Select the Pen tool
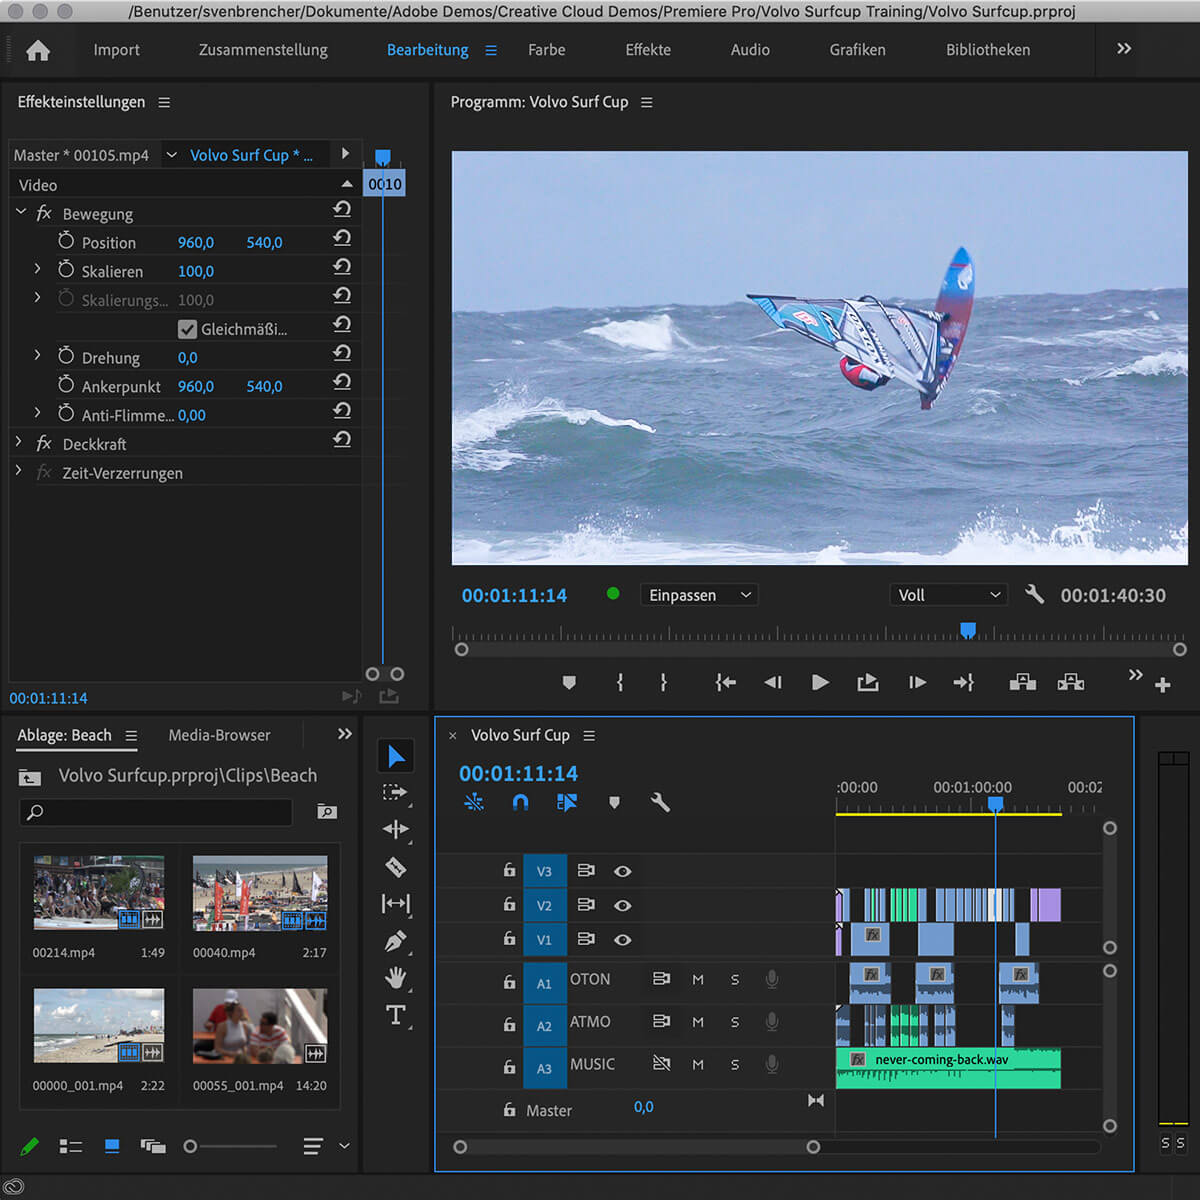The width and height of the screenshot is (1200, 1200). point(395,941)
